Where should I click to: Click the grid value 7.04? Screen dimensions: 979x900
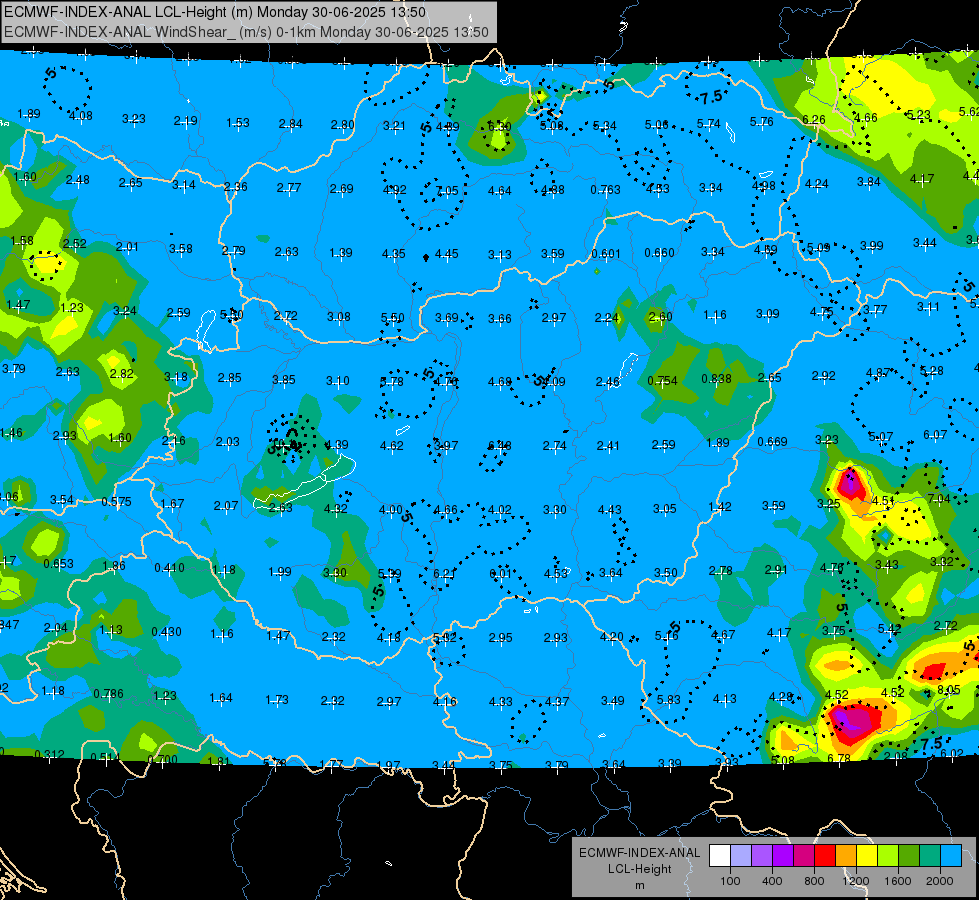click(939, 498)
